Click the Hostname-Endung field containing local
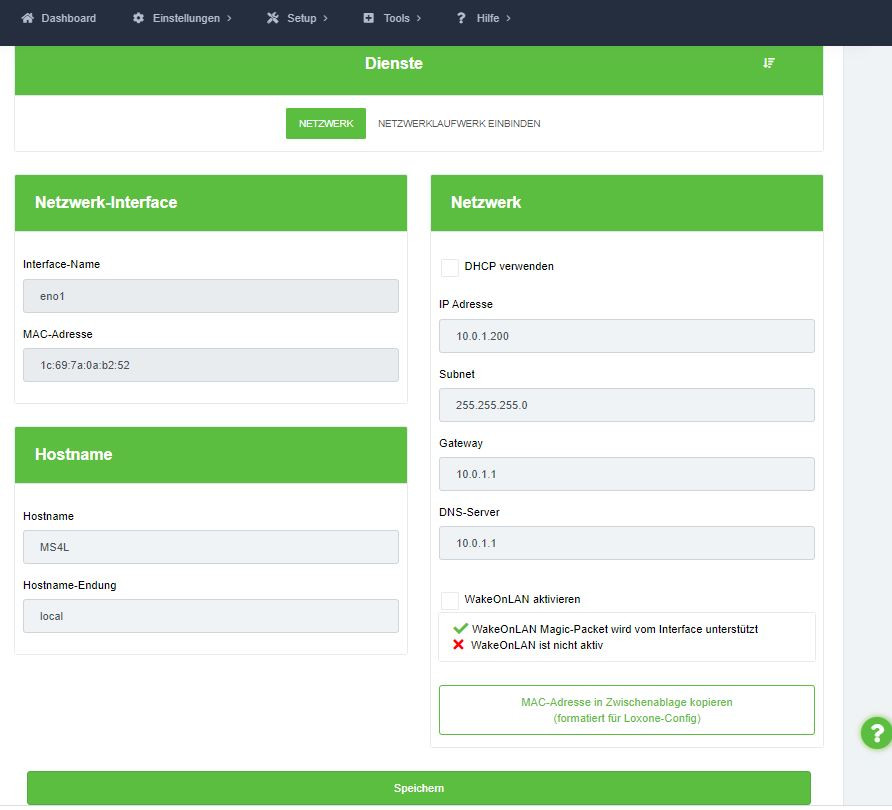Screen dimensions: 892x810 coord(210,616)
